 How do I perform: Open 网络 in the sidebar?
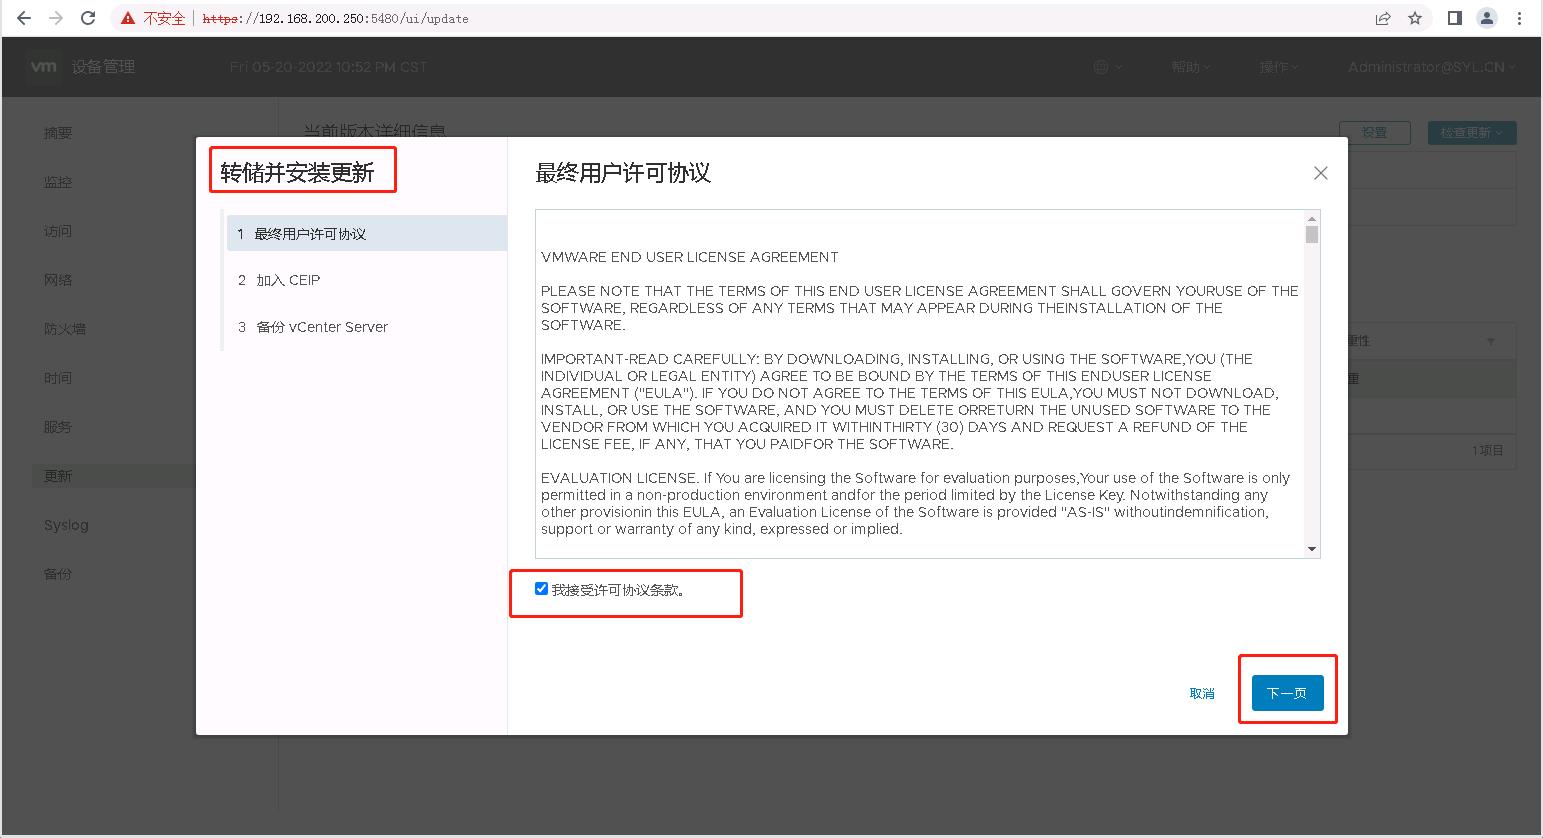click(x=58, y=280)
